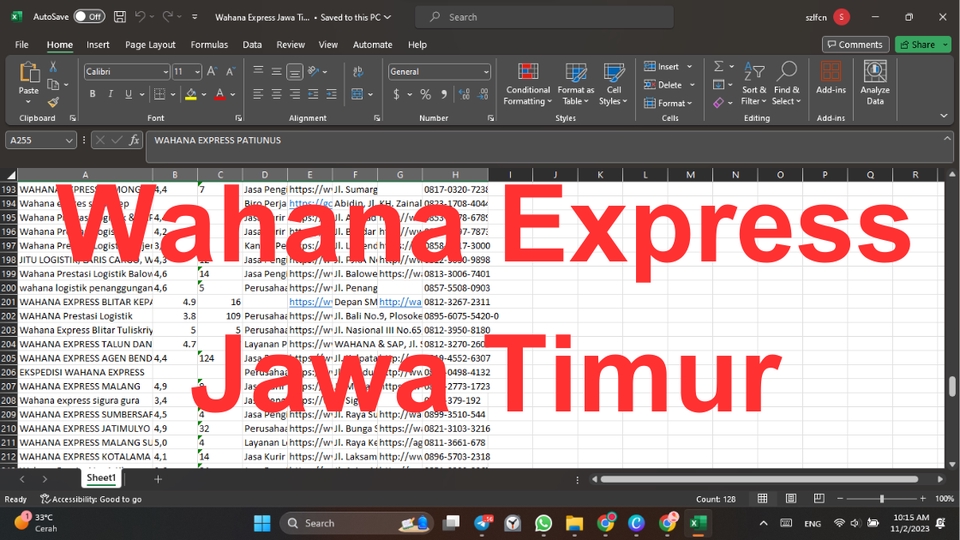Image resolution: width=960 pixels, height=540 pixels.
Task: Decrease font size with the smaller A icon
Action: click(x=230, y=72)
